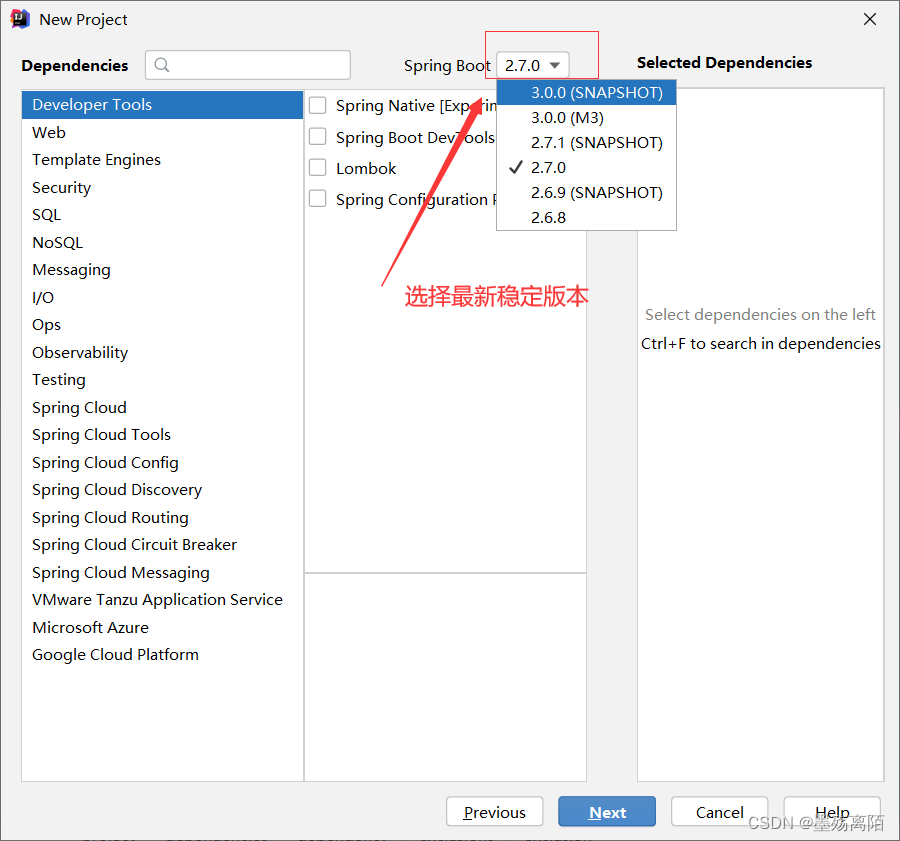Open the Observability category

(x=162, y=352)
